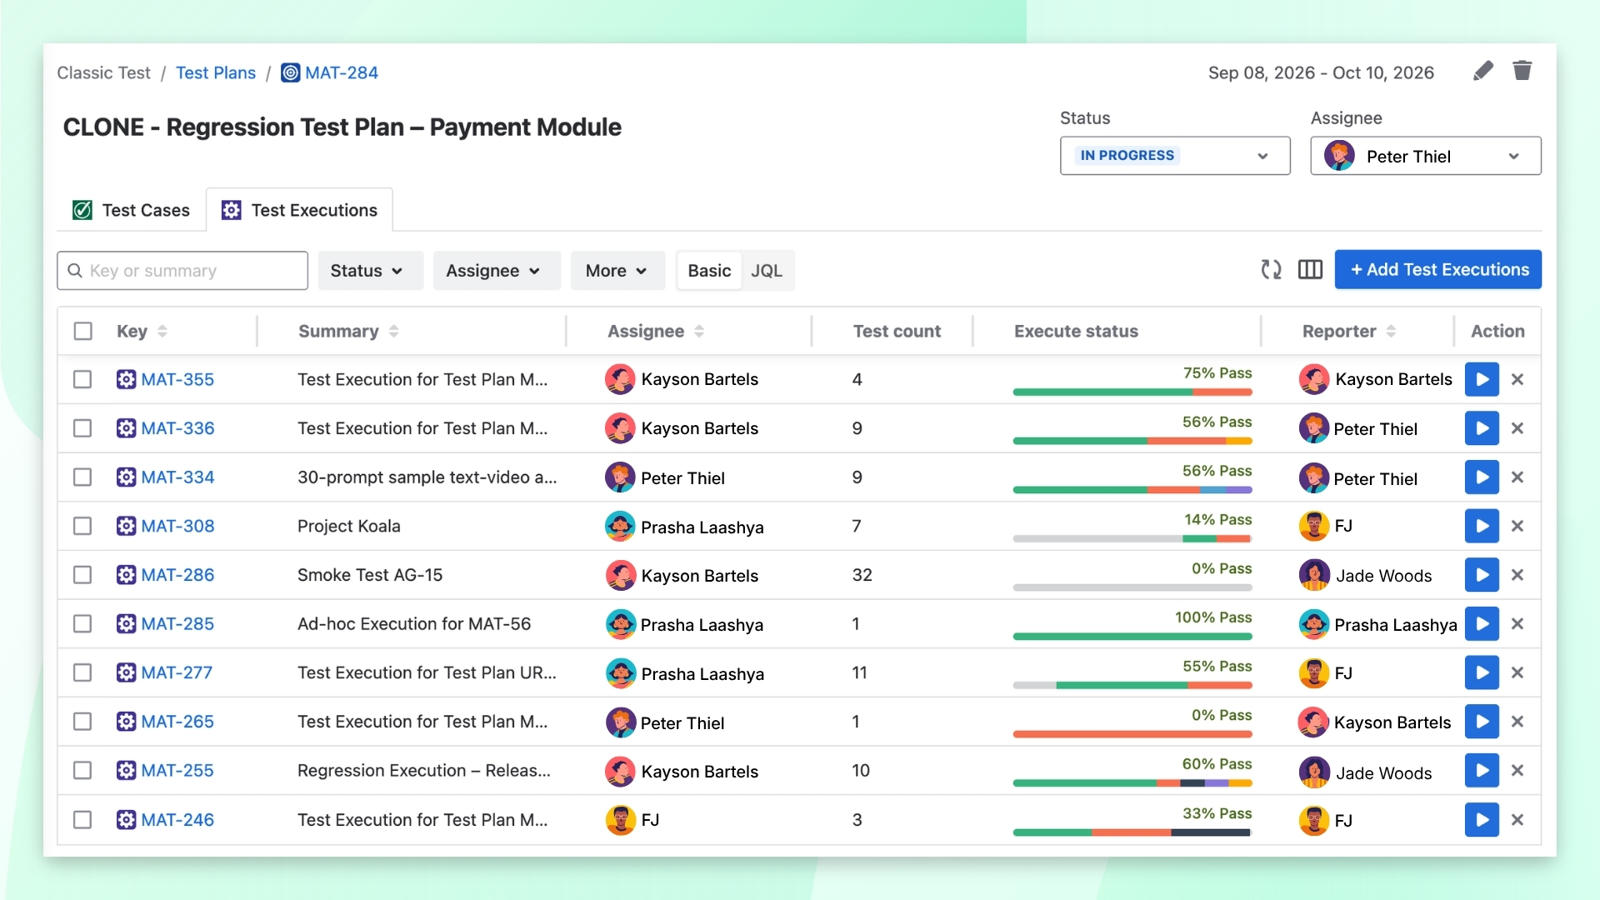Screen dimensions: 1600x900
Task: Click the delete trash icon
Action: coord(1522,70)
